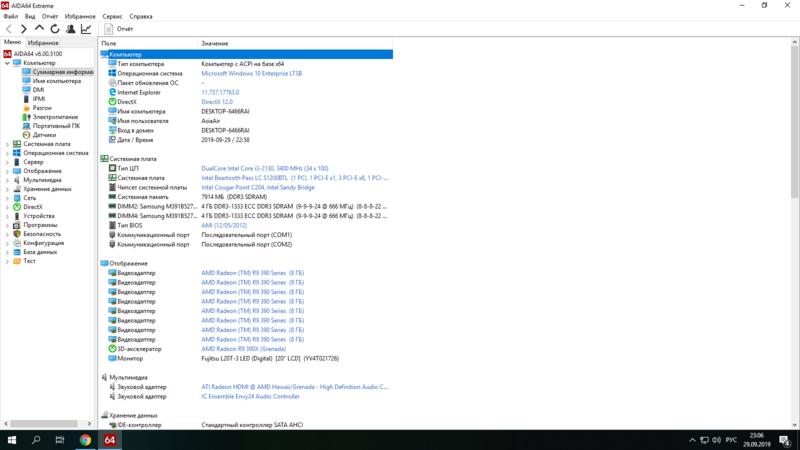This screenshot has width=800, height=450.
Task: Open the Windows Start menu
Action: pyautogui.click(x=12, y=440)
